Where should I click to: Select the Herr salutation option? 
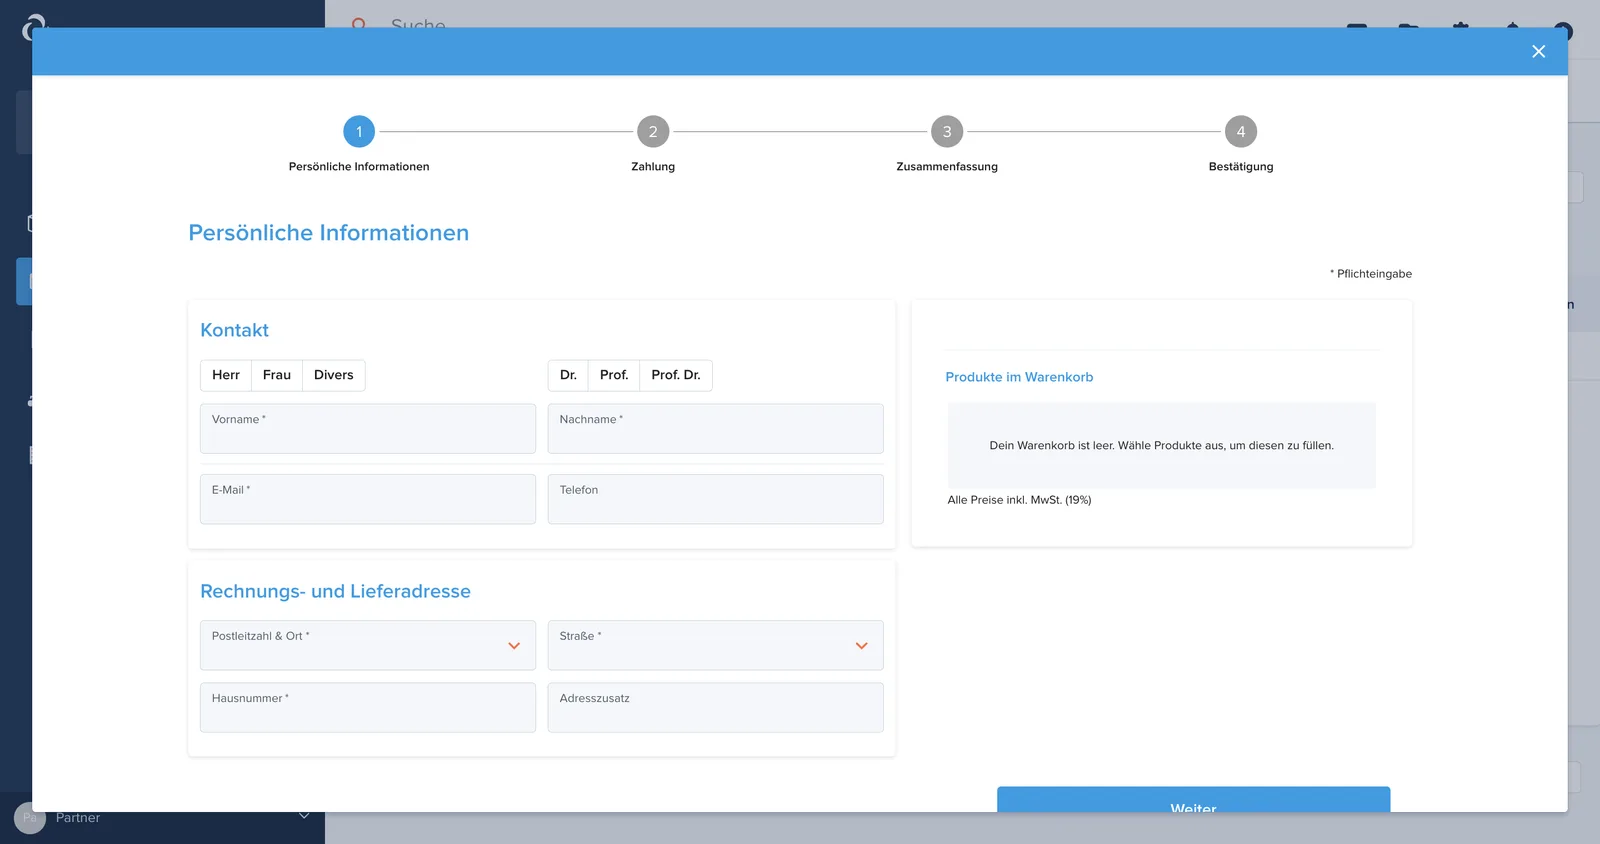click(x=226, y=375)
